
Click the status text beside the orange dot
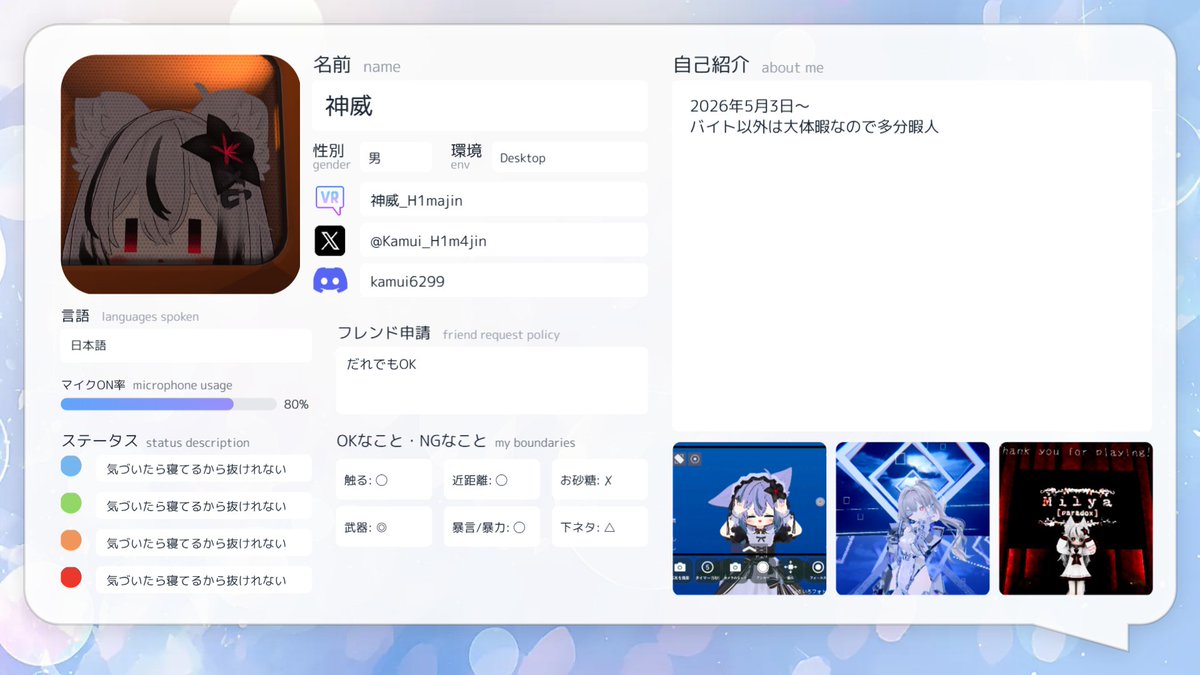click(x=204, y=543)
